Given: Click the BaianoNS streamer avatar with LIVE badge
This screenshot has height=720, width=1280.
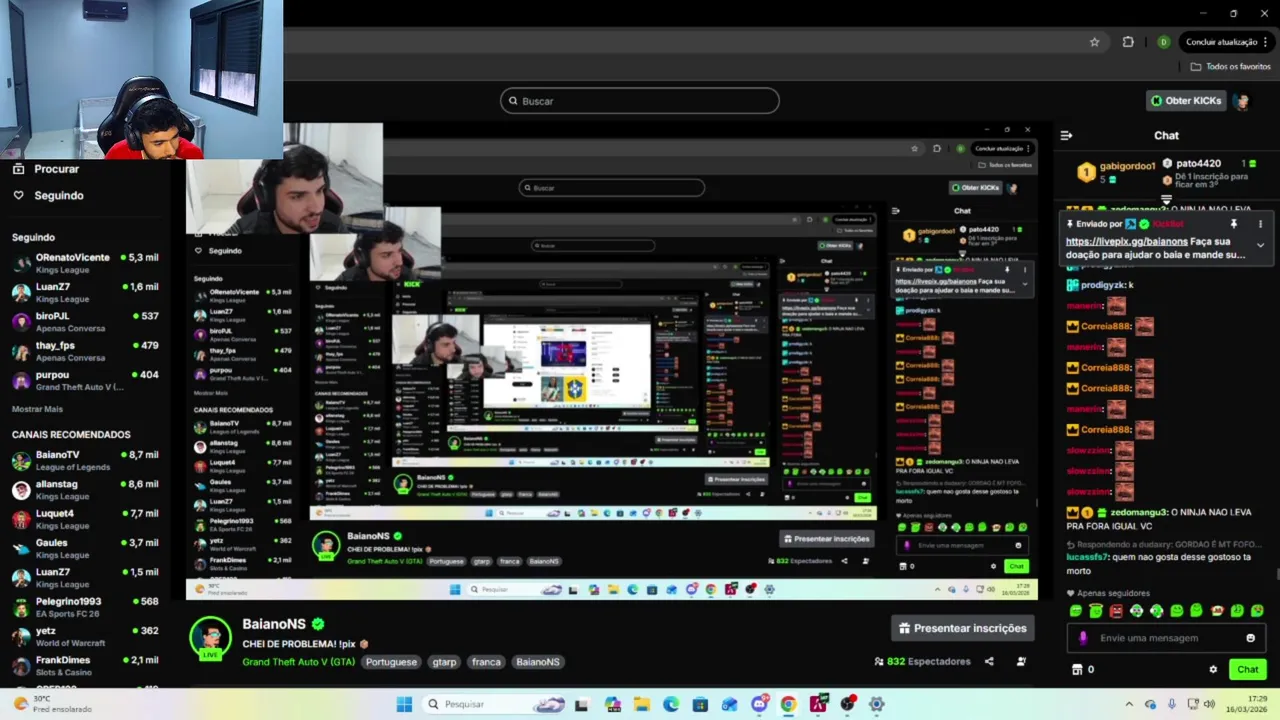Looking at the screenshot, I should click(x=210, y=639).
